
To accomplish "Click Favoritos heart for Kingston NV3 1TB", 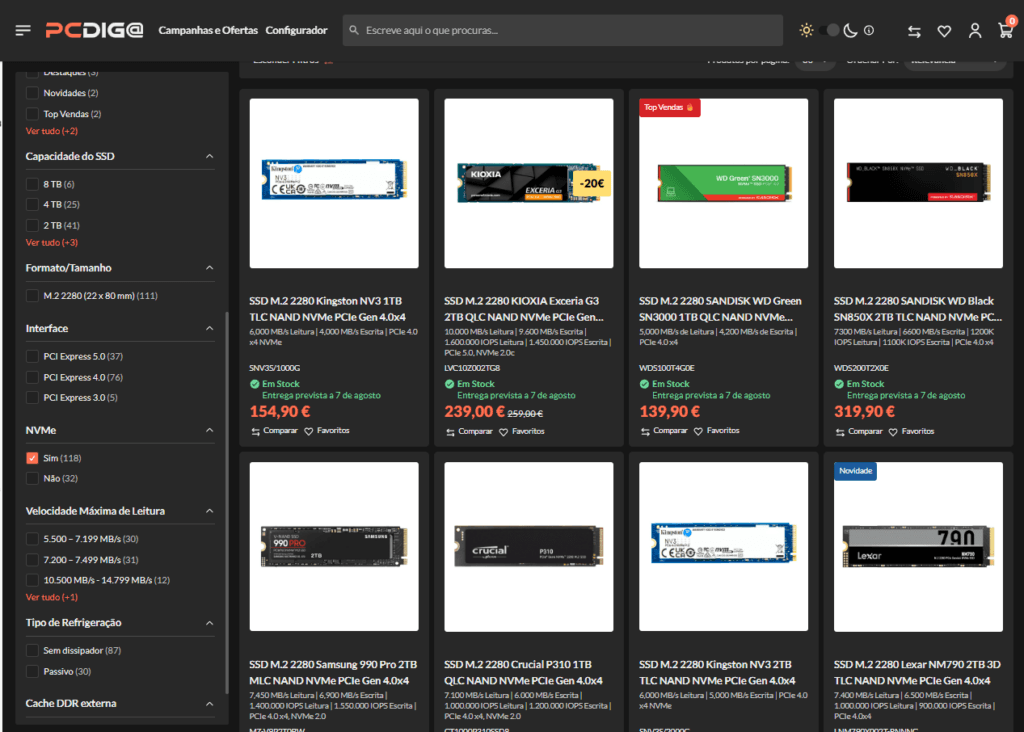I will pyautogui.click(x=309, y=432).
